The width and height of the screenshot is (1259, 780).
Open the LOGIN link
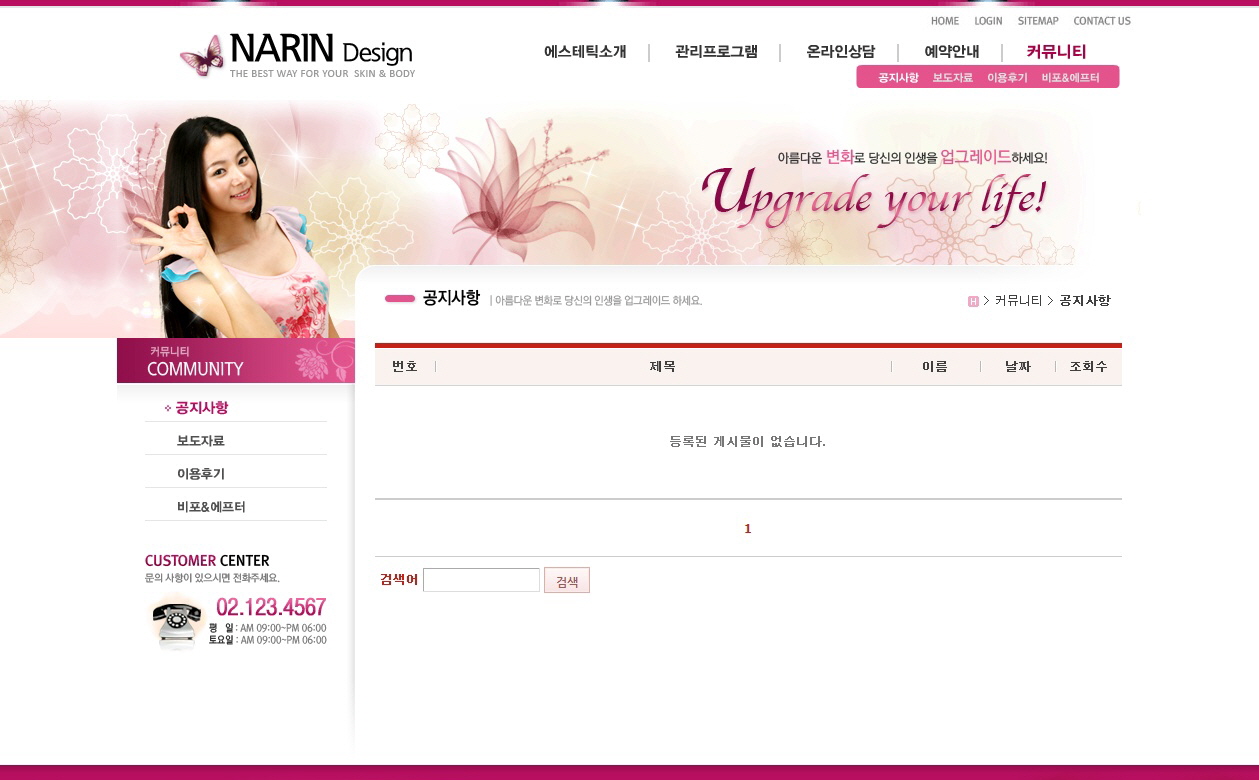click(x=988, y=21)
